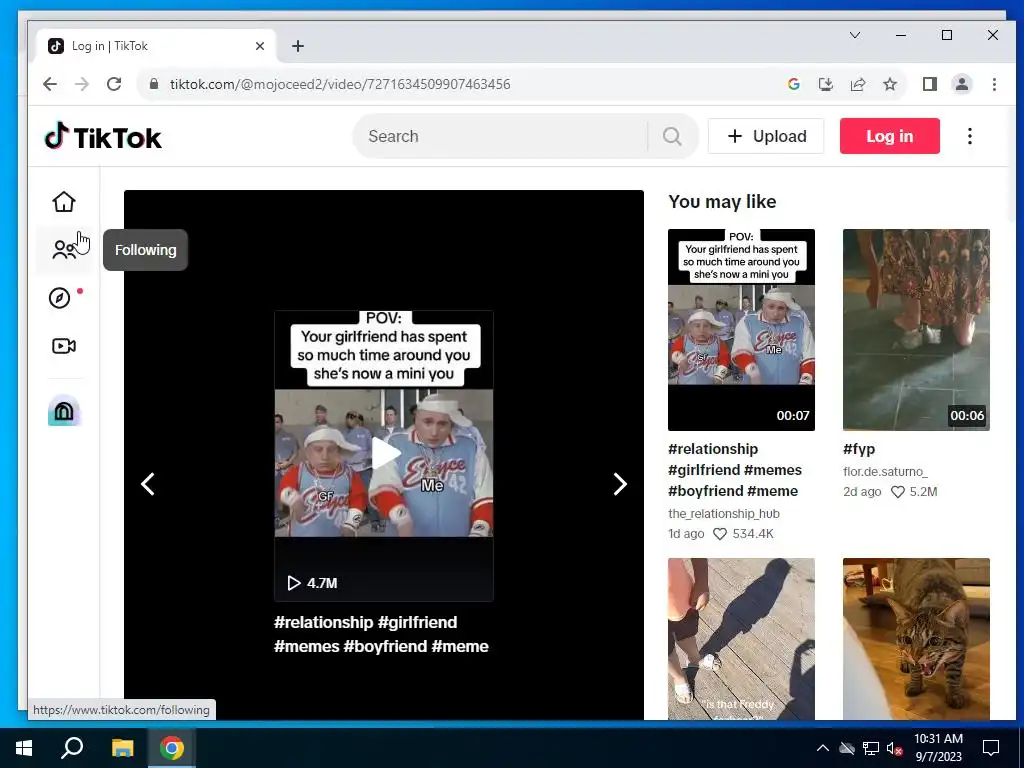
Task: Click the 5.2M likes heart icon
Action: click(x=898, y=492)
